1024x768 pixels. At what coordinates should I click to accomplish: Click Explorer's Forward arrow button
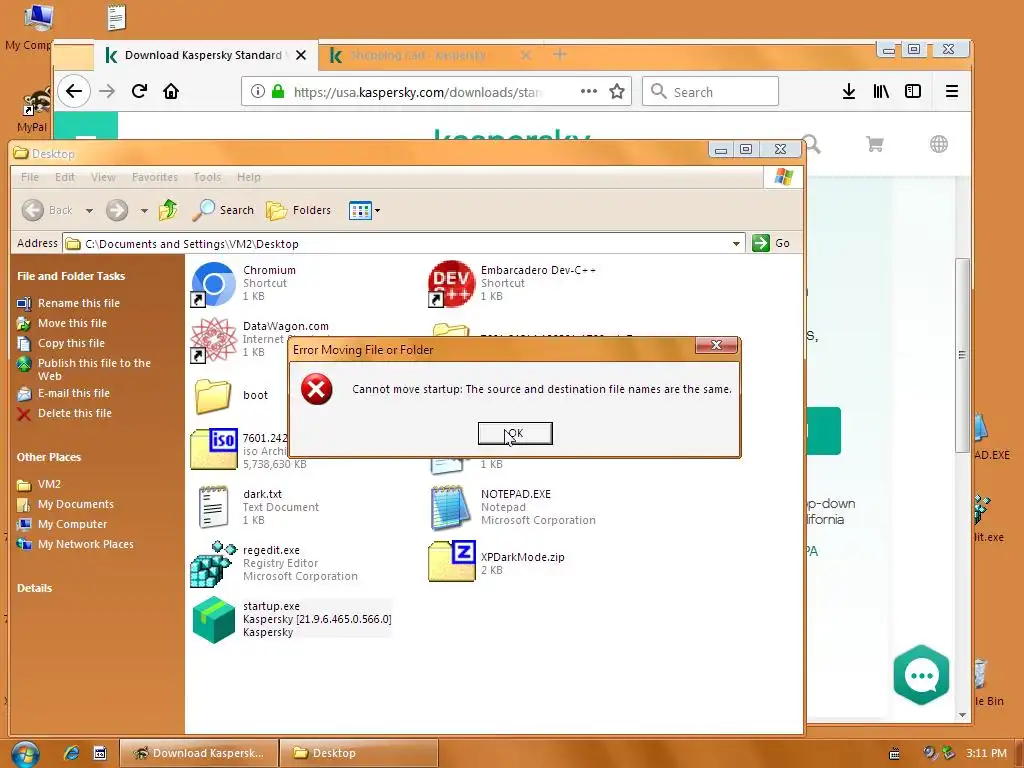click(118, 210)
